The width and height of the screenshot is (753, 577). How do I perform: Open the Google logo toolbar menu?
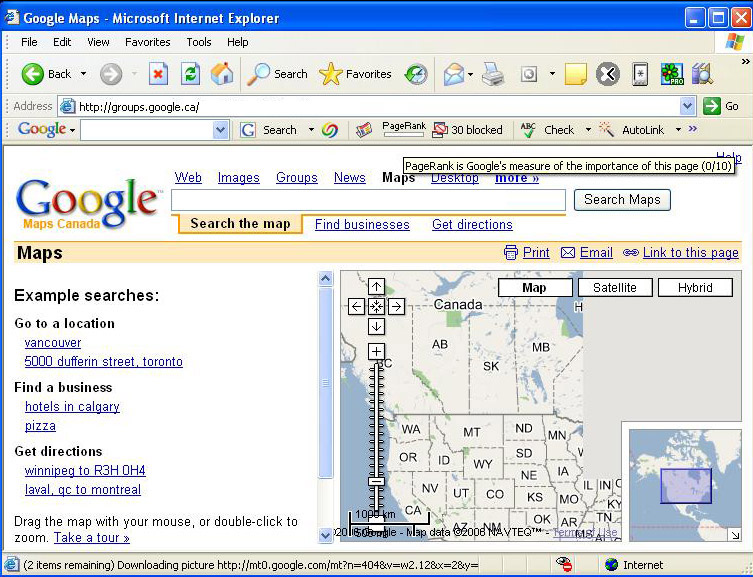click(46, 130)
